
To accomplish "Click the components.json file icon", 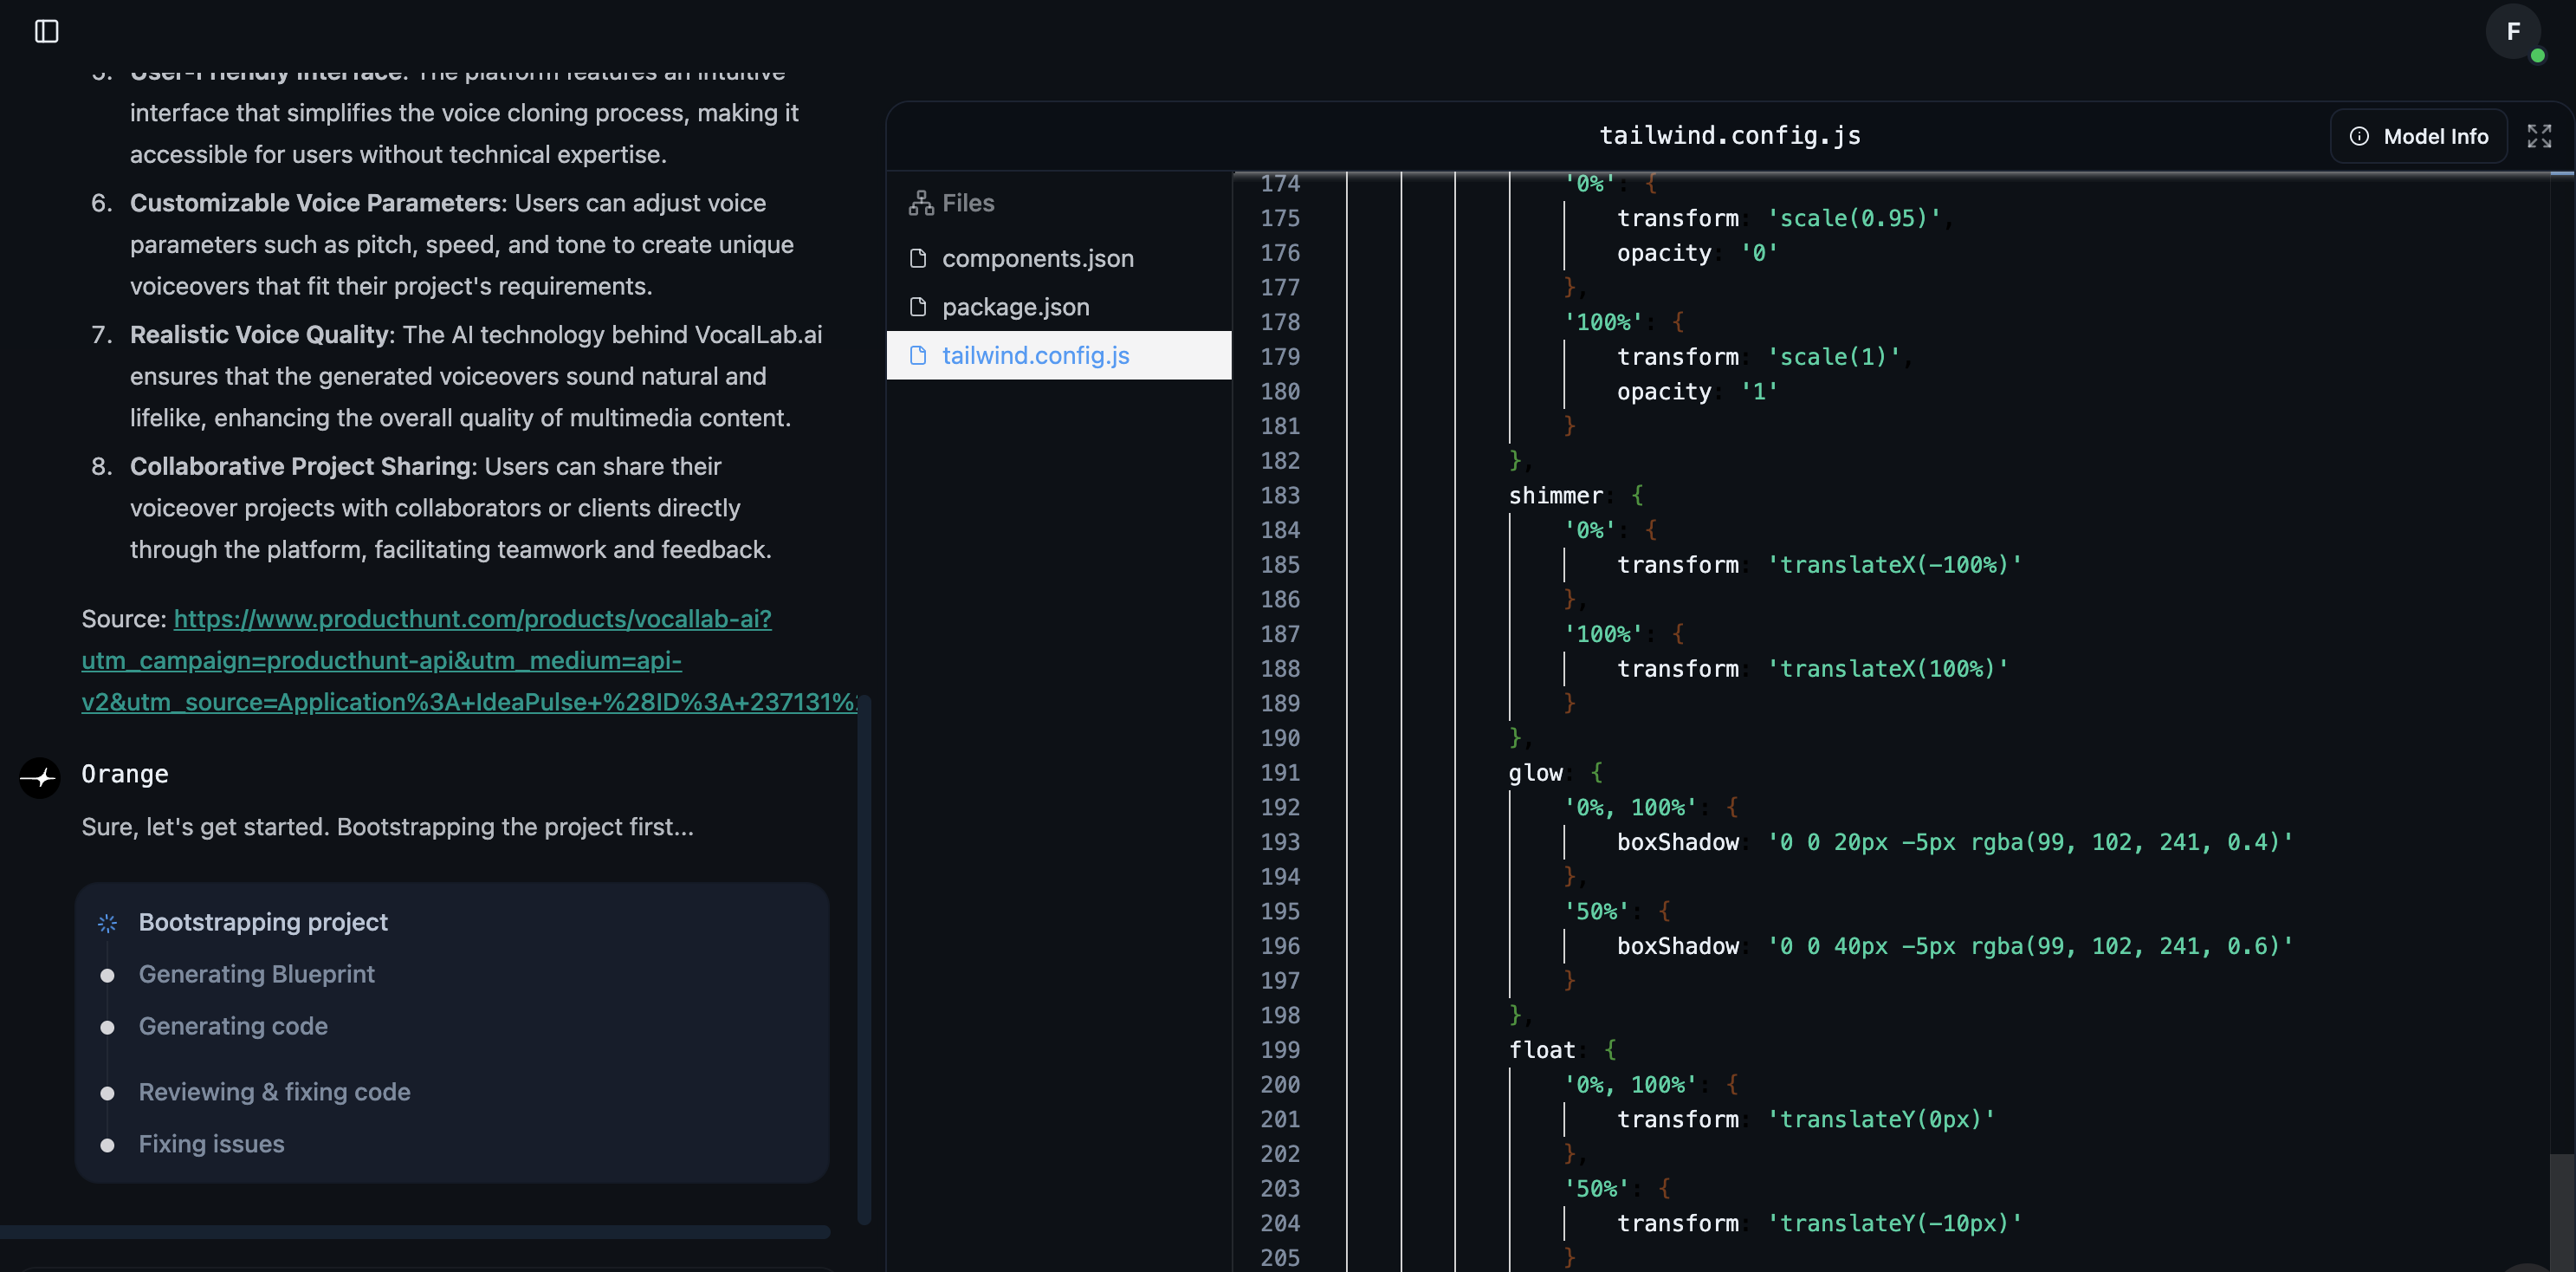I will (x=918, y=258).
